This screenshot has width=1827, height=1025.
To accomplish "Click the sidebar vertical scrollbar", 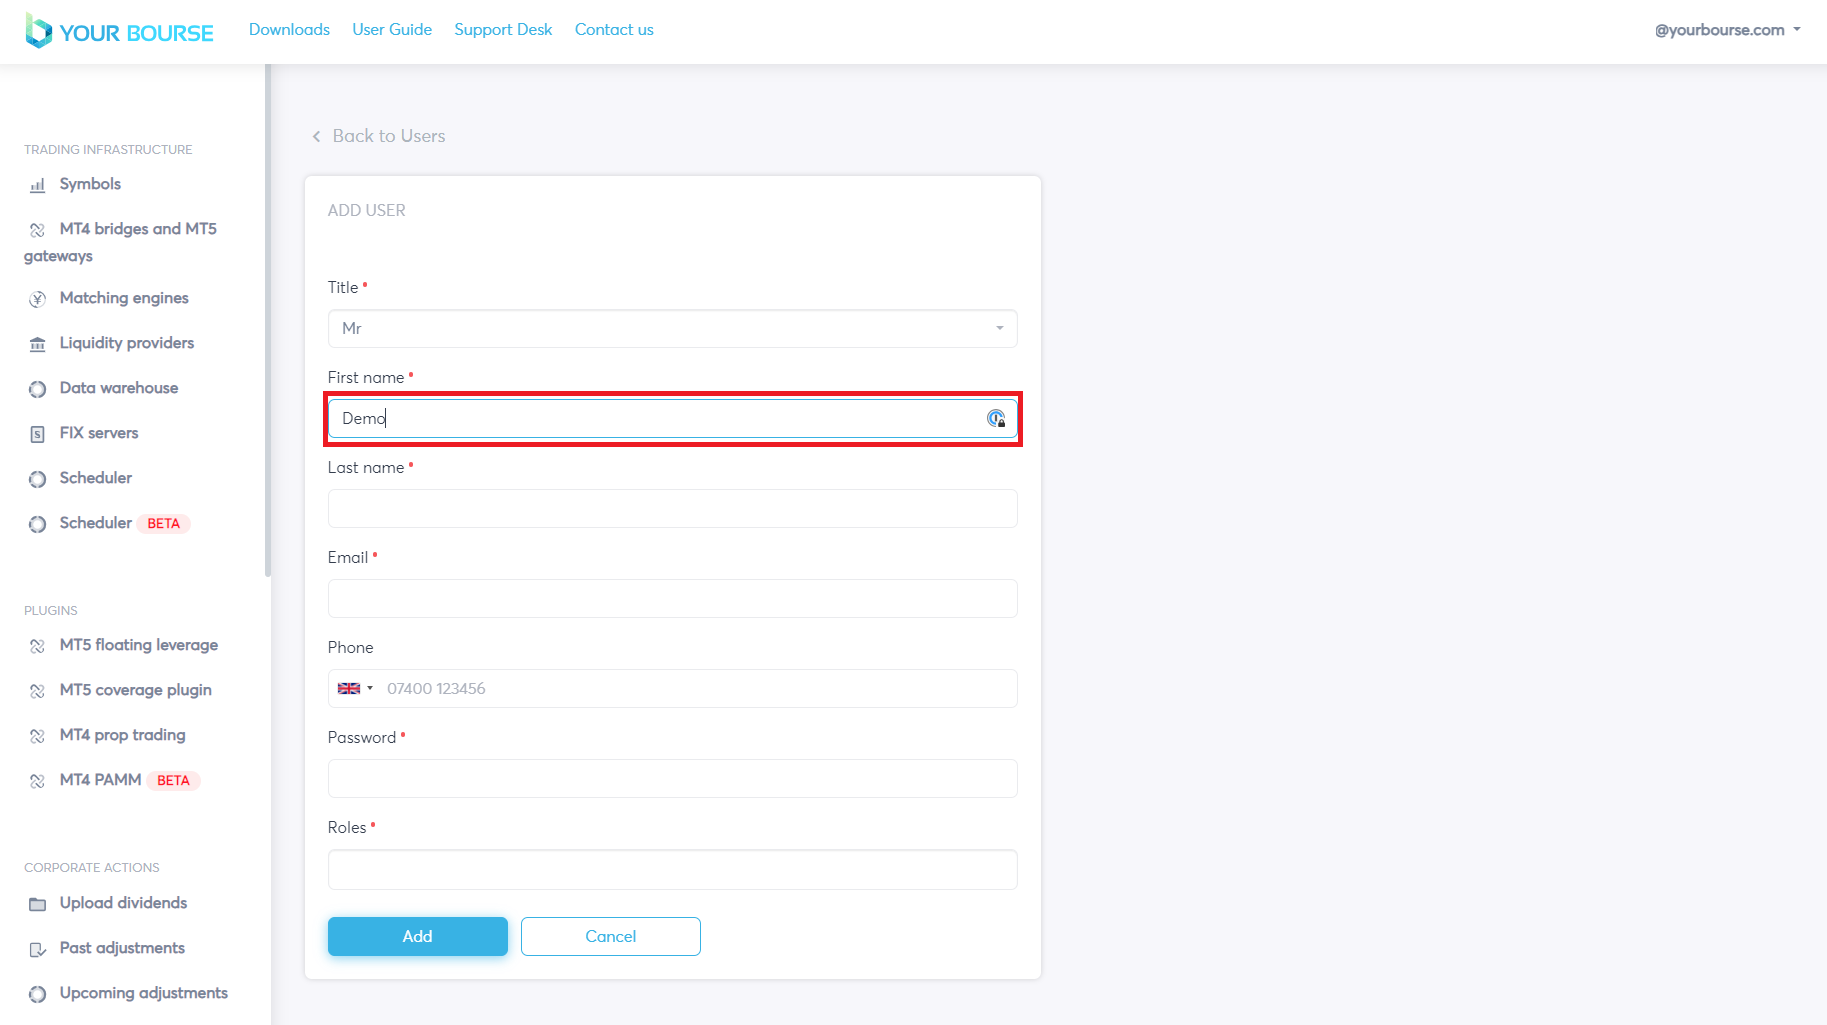I will tap(267, 320).
